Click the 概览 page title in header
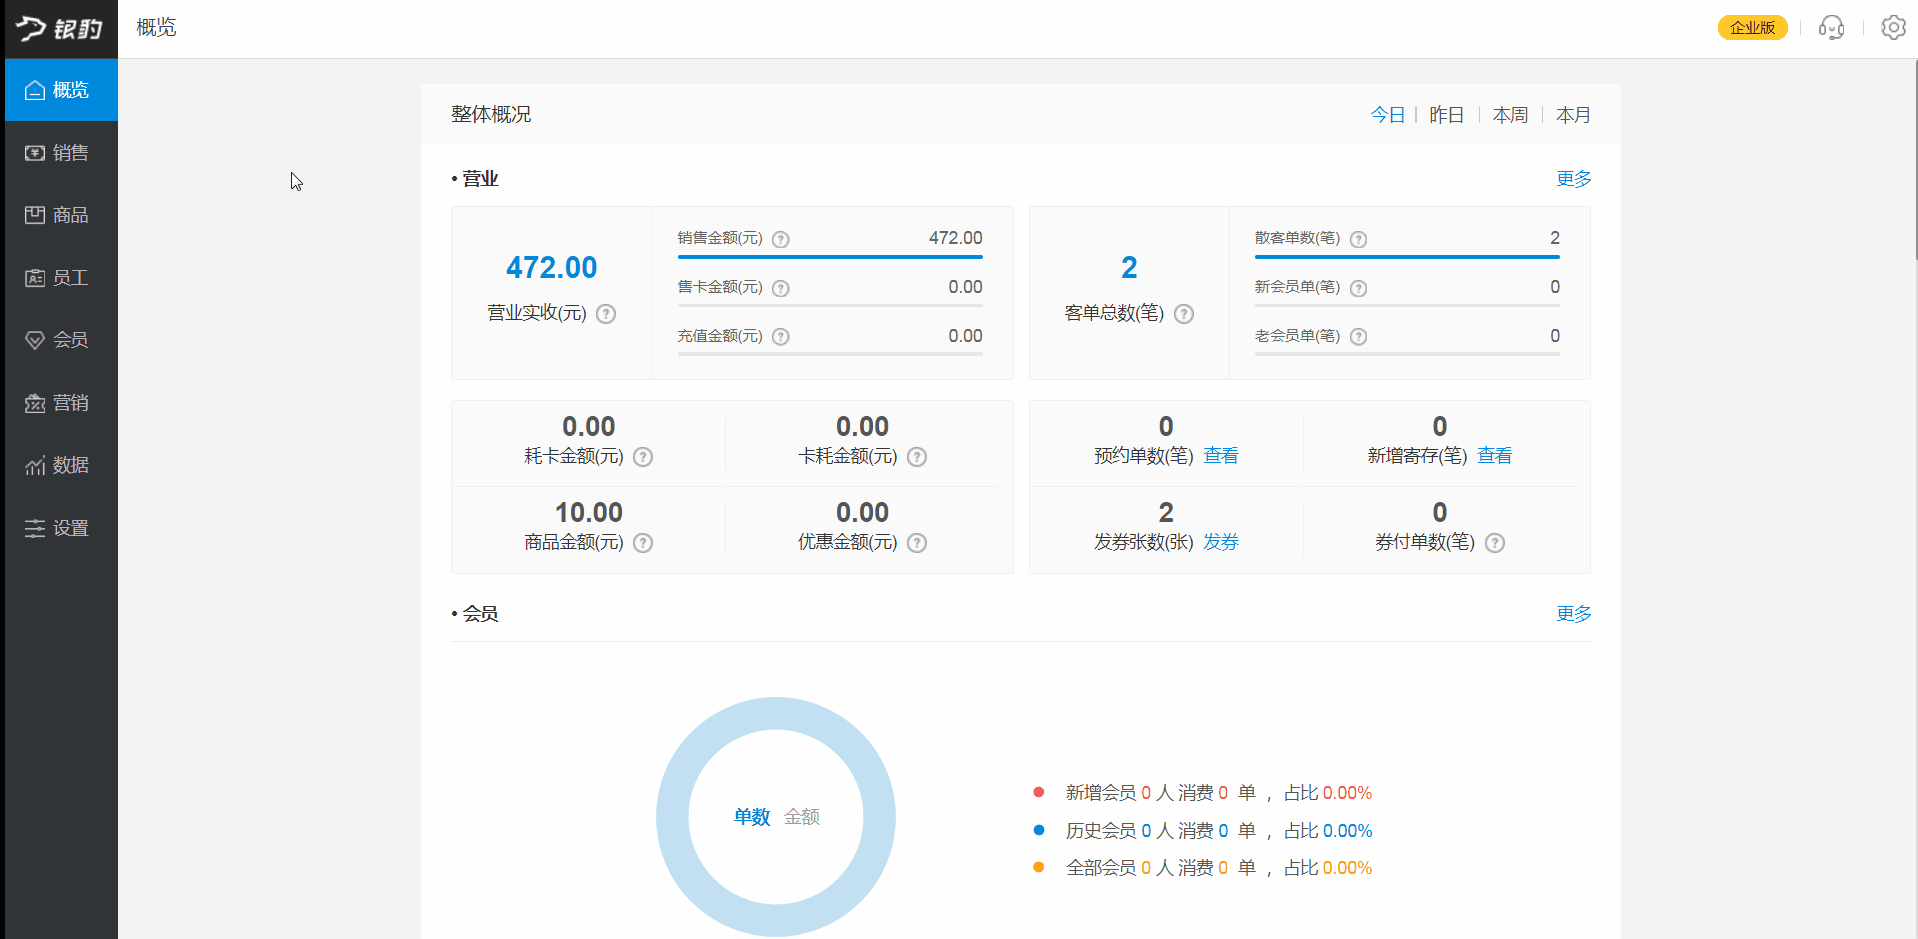The image size is (1918, 939). [x=156, y=28]
